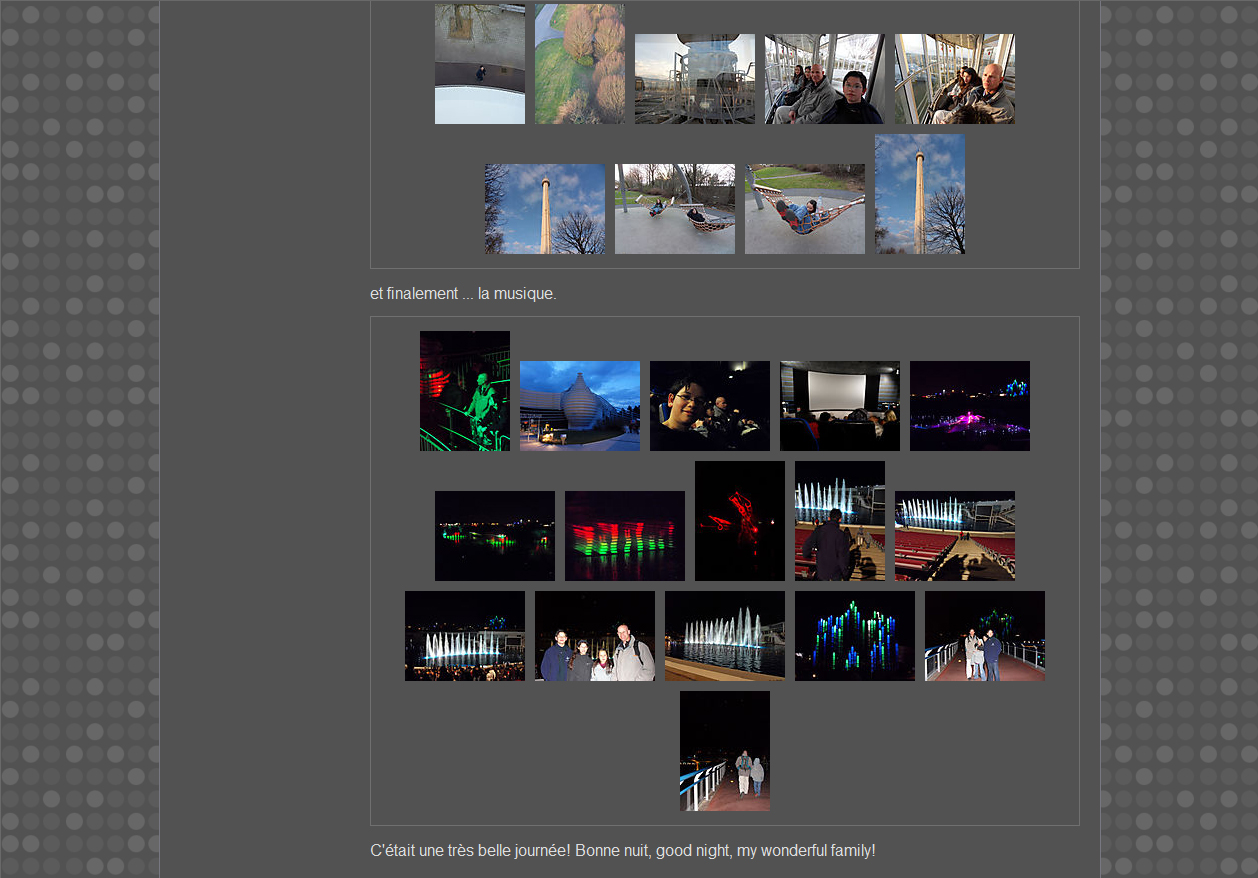Open the fountain photo with empty red seats
The height and width of the screenshot is (878, 1258).
point(954,536)
